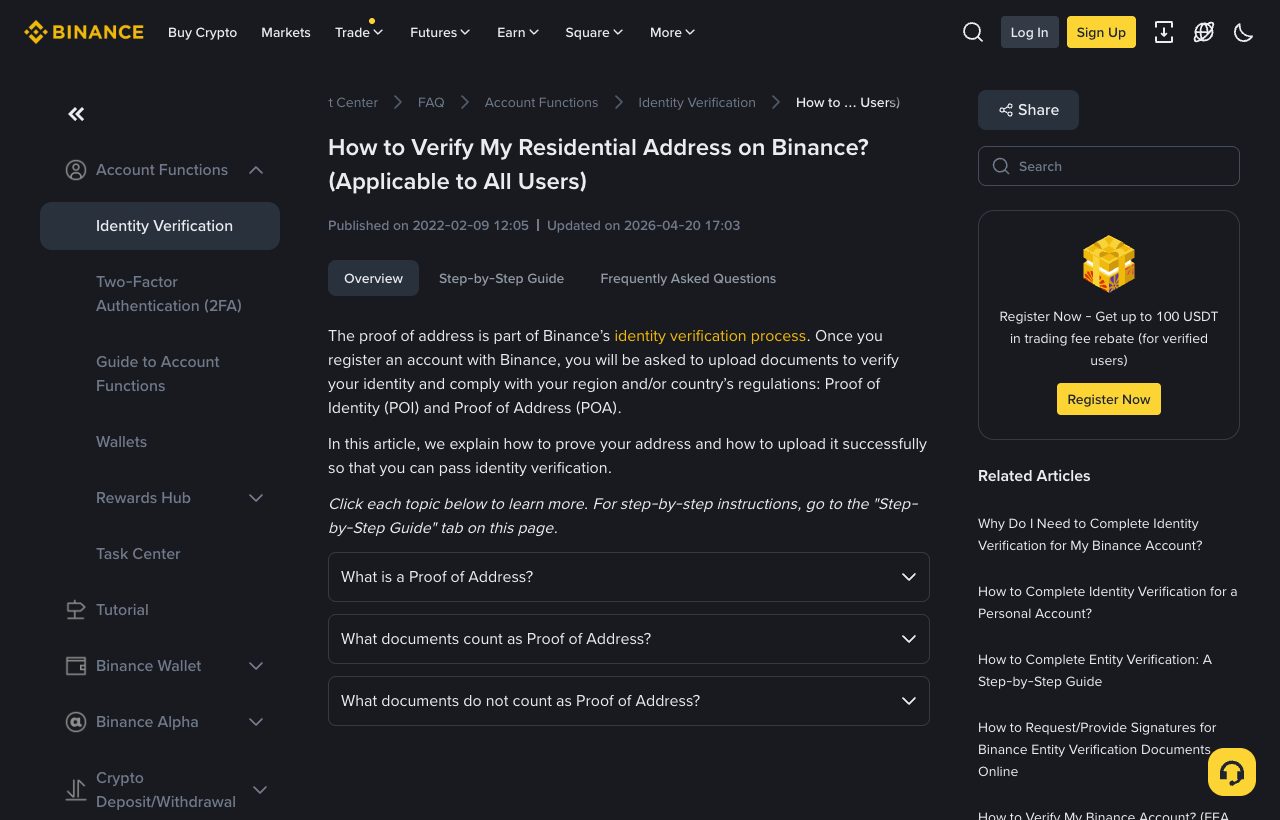Click the Identity Verification breadcrumb
This screenshot has height=820, width=1280.
(697, 102)
